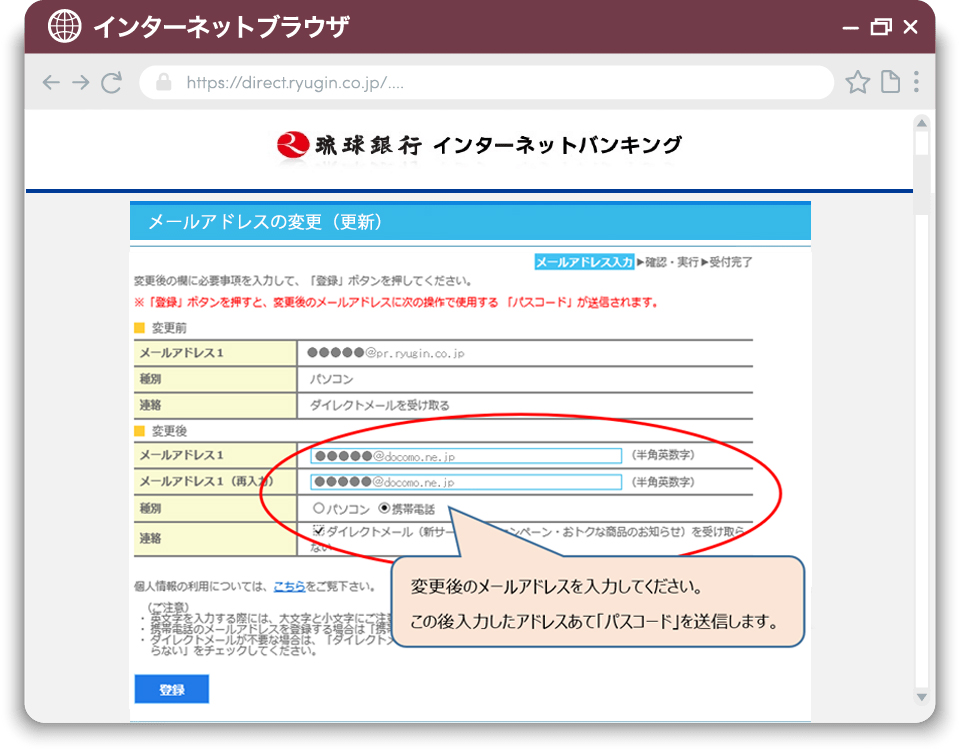This screenshot has height=749, width=960.
Task: Click the padlock icon in address bar
Action: click(x=164, y=83)
